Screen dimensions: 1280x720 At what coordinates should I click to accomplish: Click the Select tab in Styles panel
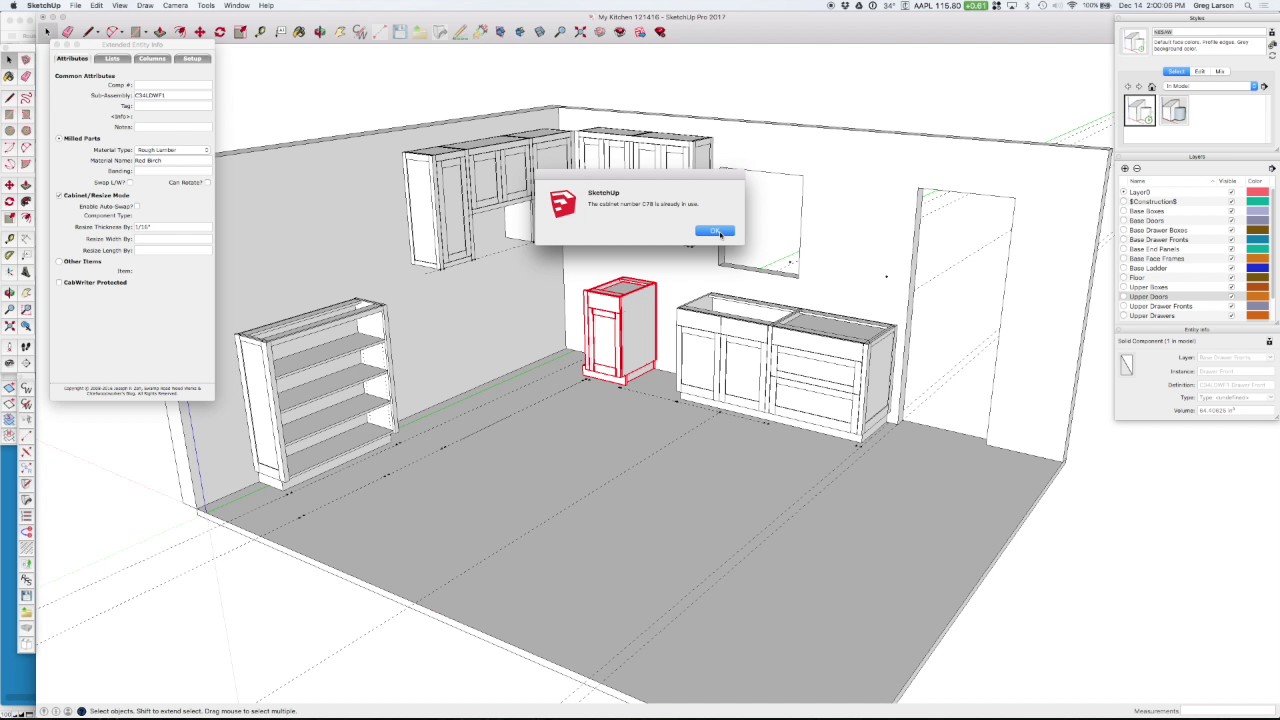point(1176,72)
